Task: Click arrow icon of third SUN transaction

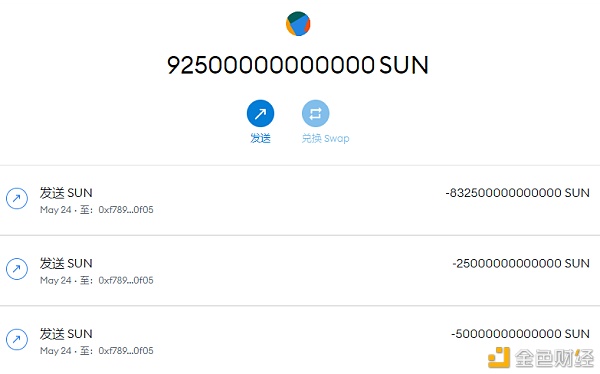Action: [x=17, y=339]
